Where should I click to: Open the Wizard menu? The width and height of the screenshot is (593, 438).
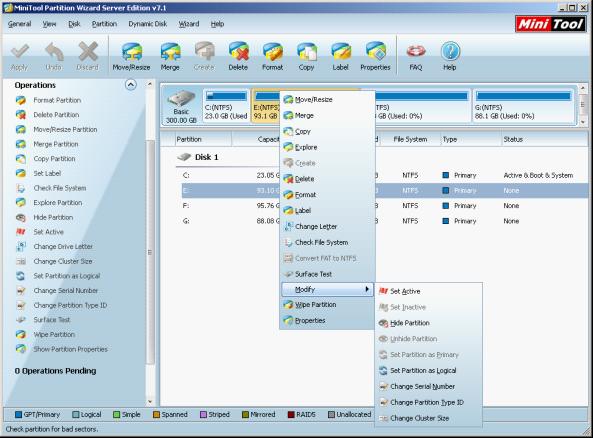189,24
